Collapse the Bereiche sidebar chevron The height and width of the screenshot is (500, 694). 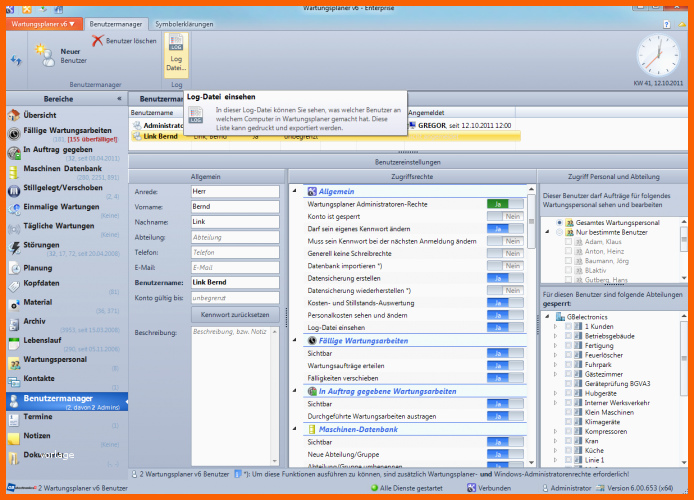coord(119,99)
